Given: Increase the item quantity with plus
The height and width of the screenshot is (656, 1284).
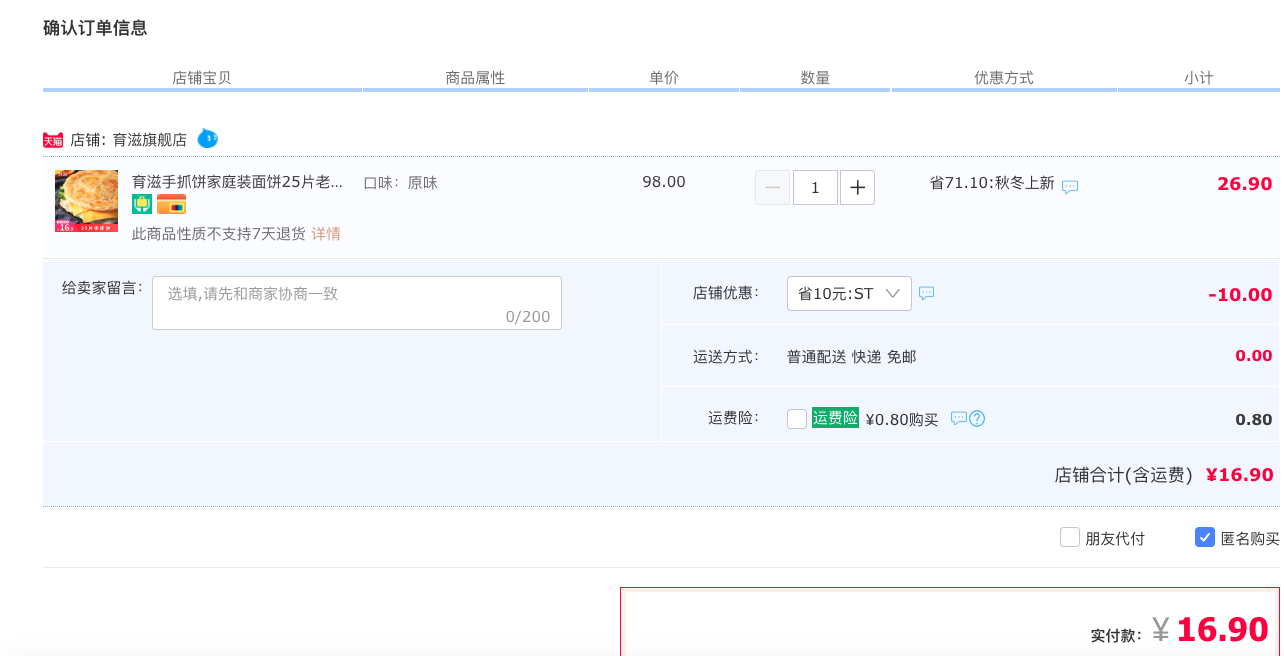Looking at the screenshot, I should (x=857, y=187).
